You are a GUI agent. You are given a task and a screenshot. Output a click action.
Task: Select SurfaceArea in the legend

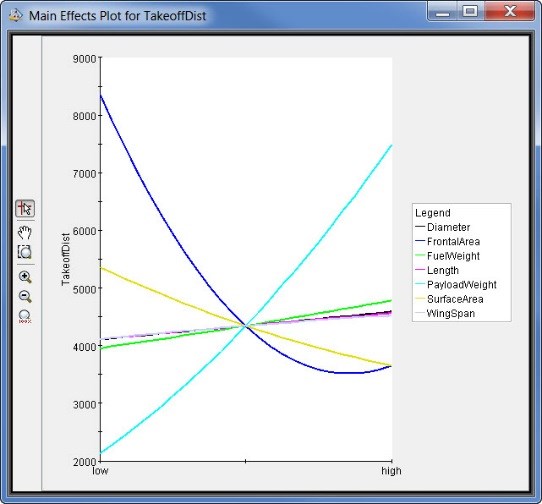click(455, 299)
